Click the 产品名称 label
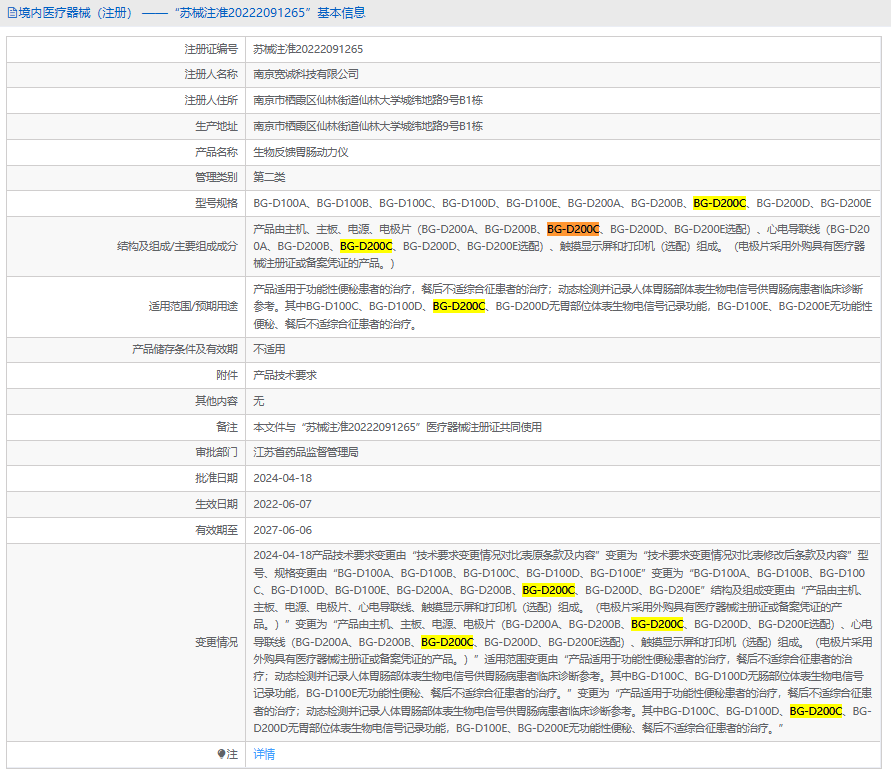This screenshot has width=891, height=773. coord(216,152)
